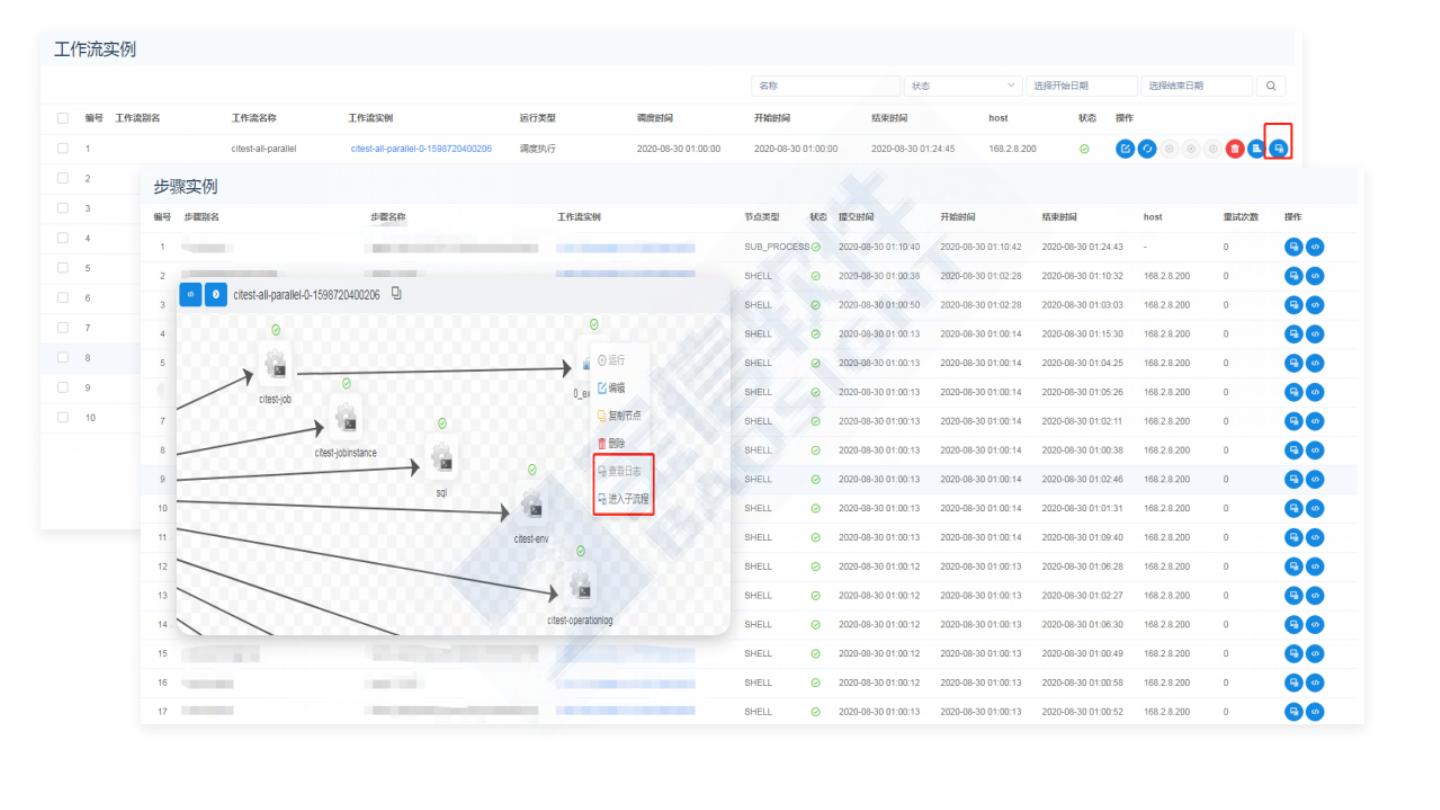Click the blue edit icon in workflow row 1

[1125, 149]
